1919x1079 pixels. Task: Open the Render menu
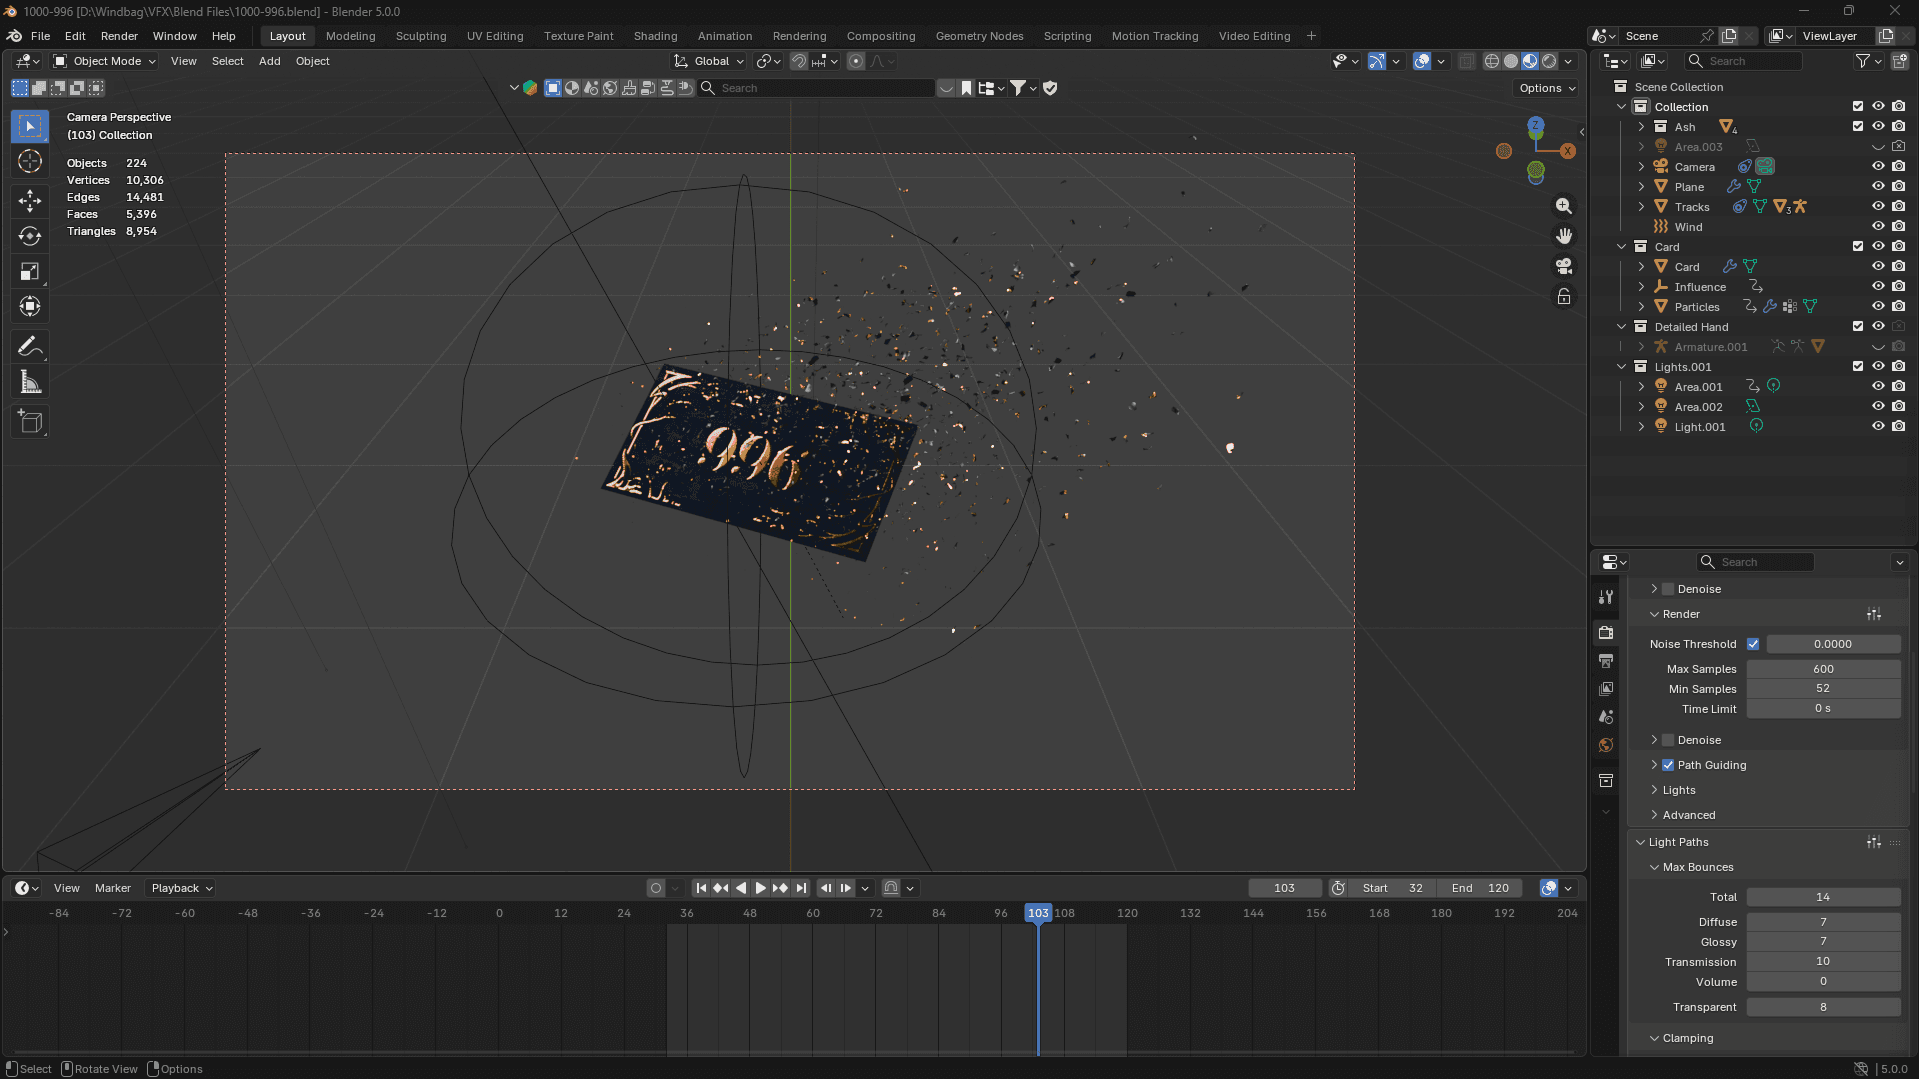(119, 36)
